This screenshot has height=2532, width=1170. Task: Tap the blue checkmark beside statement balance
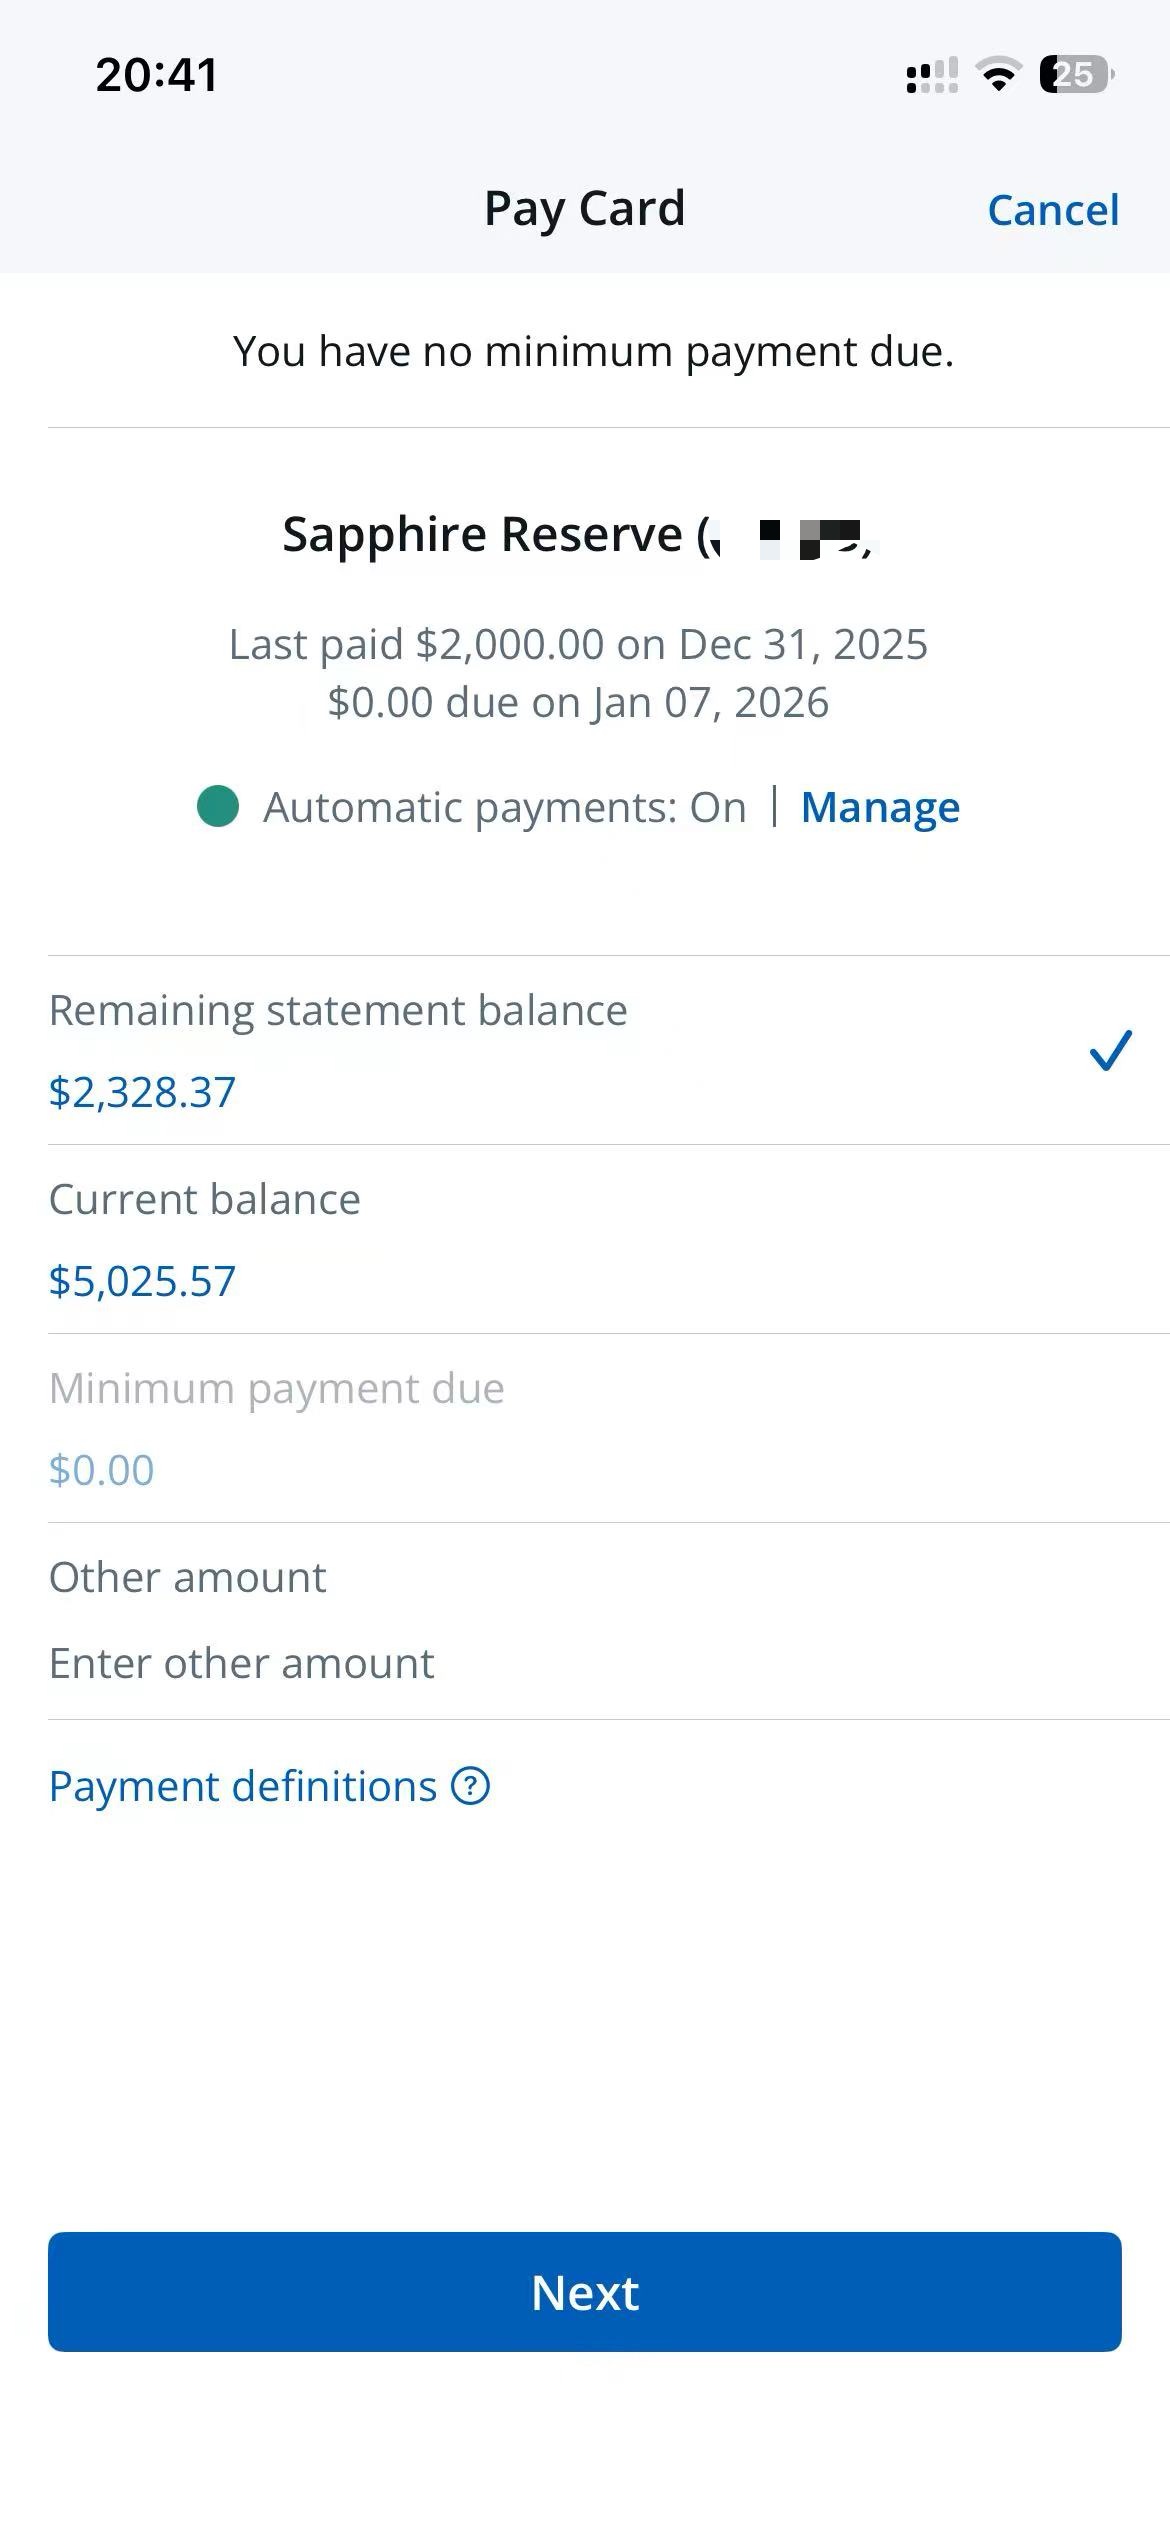pos(1110,1050)
